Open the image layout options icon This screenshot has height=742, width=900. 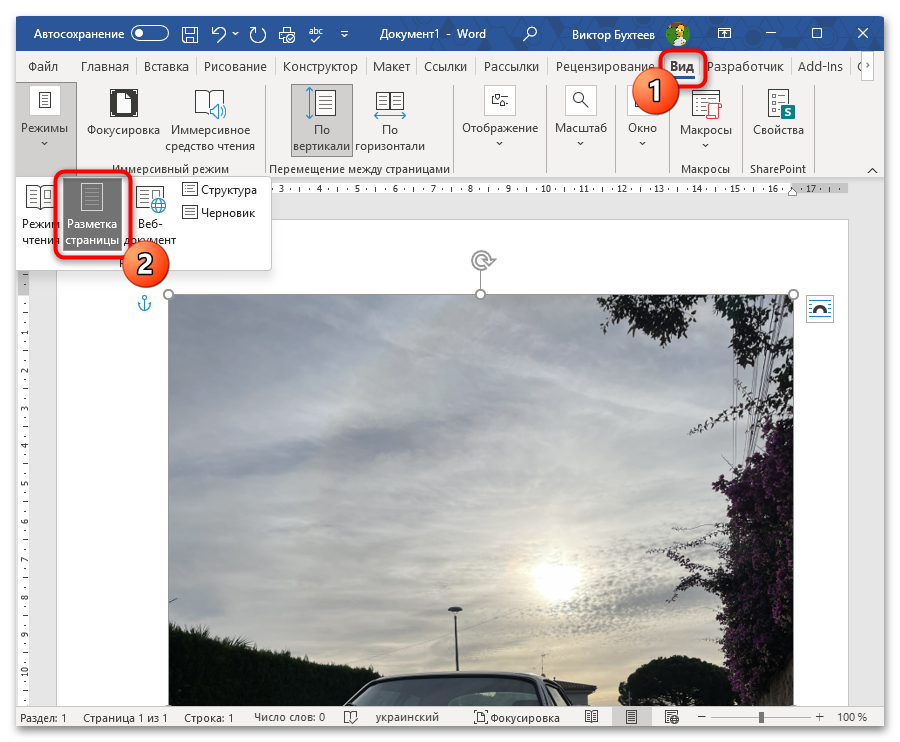tap(820, 309)
